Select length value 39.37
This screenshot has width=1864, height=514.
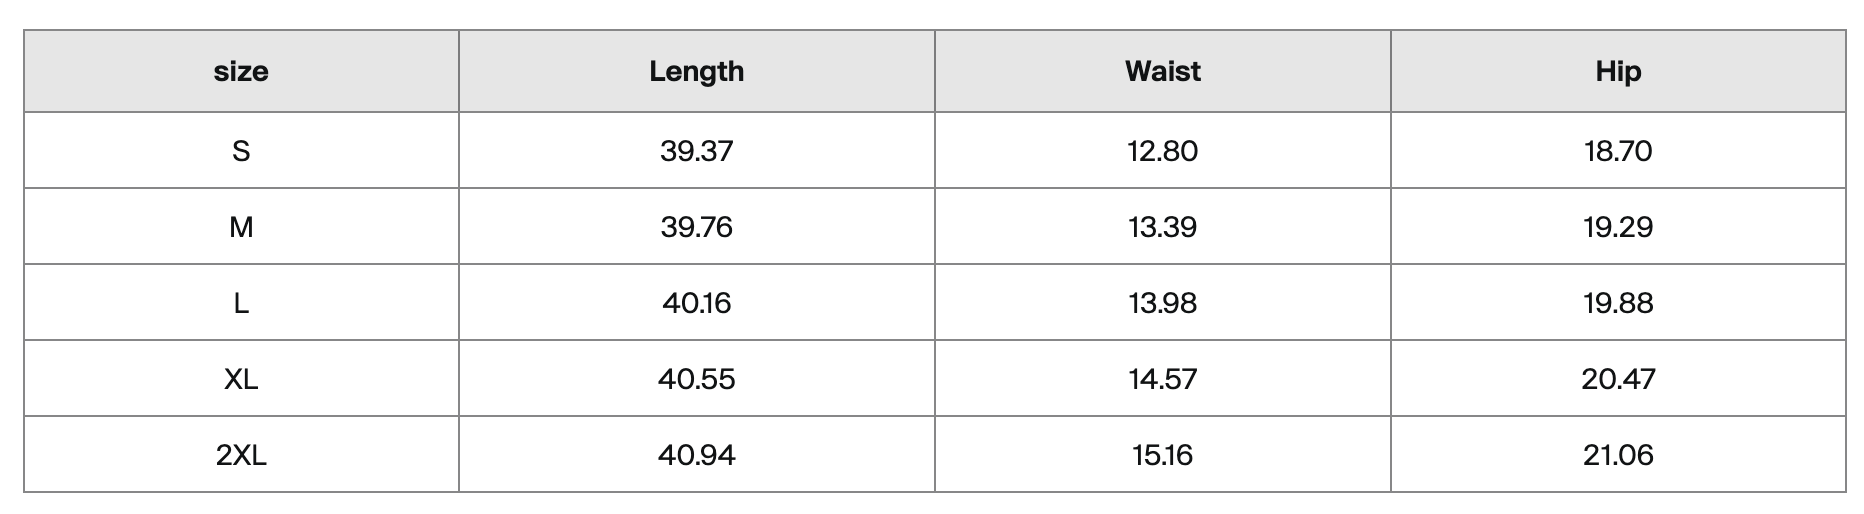[x=697, y=150]
